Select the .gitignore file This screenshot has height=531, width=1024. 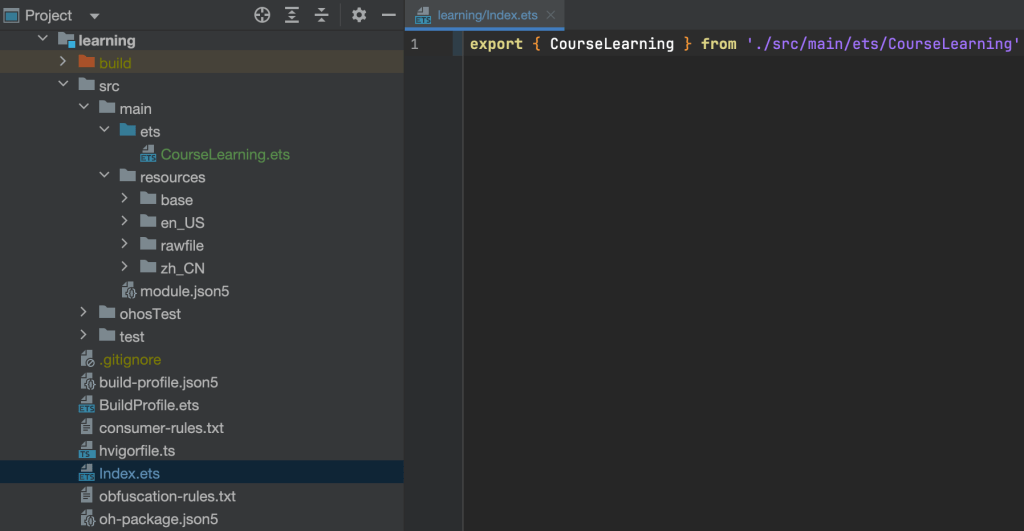(x=130, y=360)
